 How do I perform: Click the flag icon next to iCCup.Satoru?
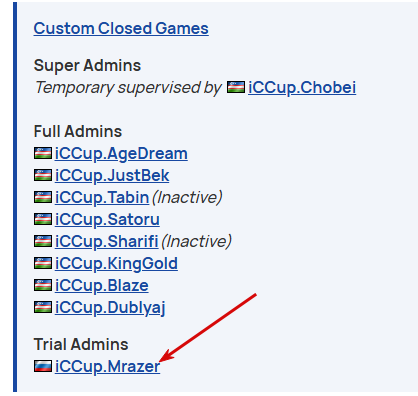pyautogui.click(x=43, y=219)
